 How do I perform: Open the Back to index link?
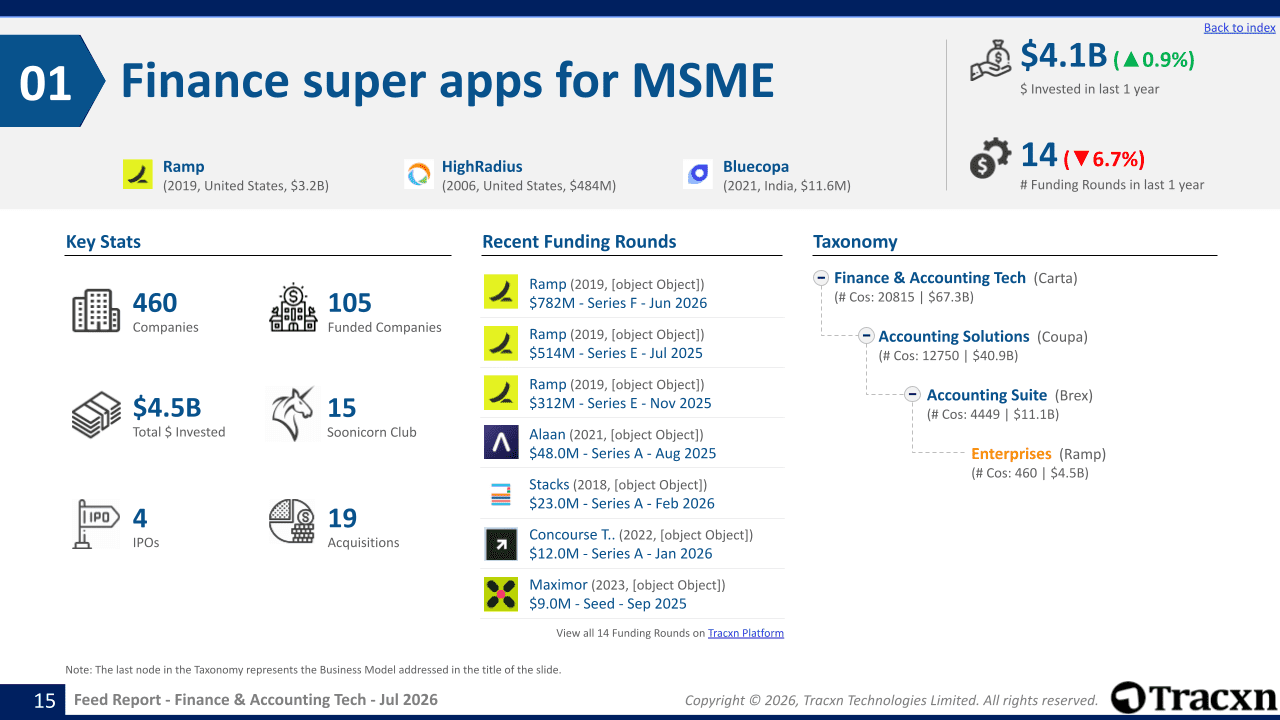click(x=1240, y=28)
